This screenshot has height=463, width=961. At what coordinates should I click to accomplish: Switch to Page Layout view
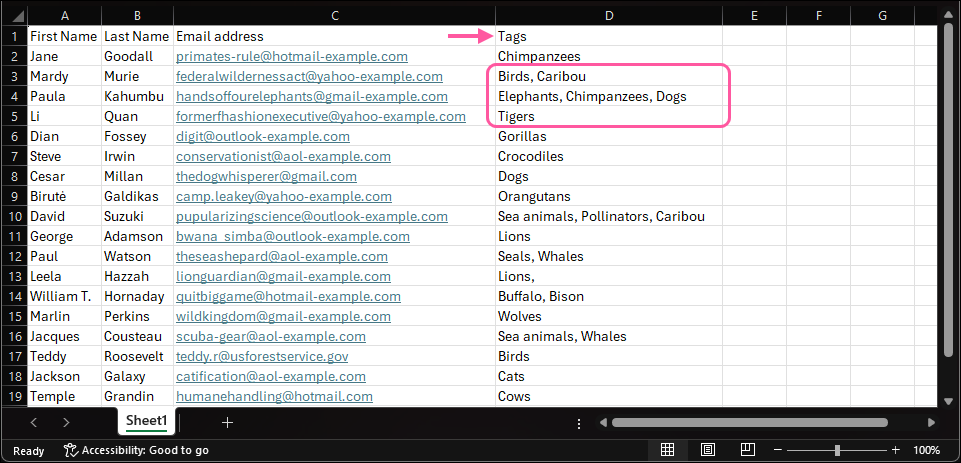(708, 450)
